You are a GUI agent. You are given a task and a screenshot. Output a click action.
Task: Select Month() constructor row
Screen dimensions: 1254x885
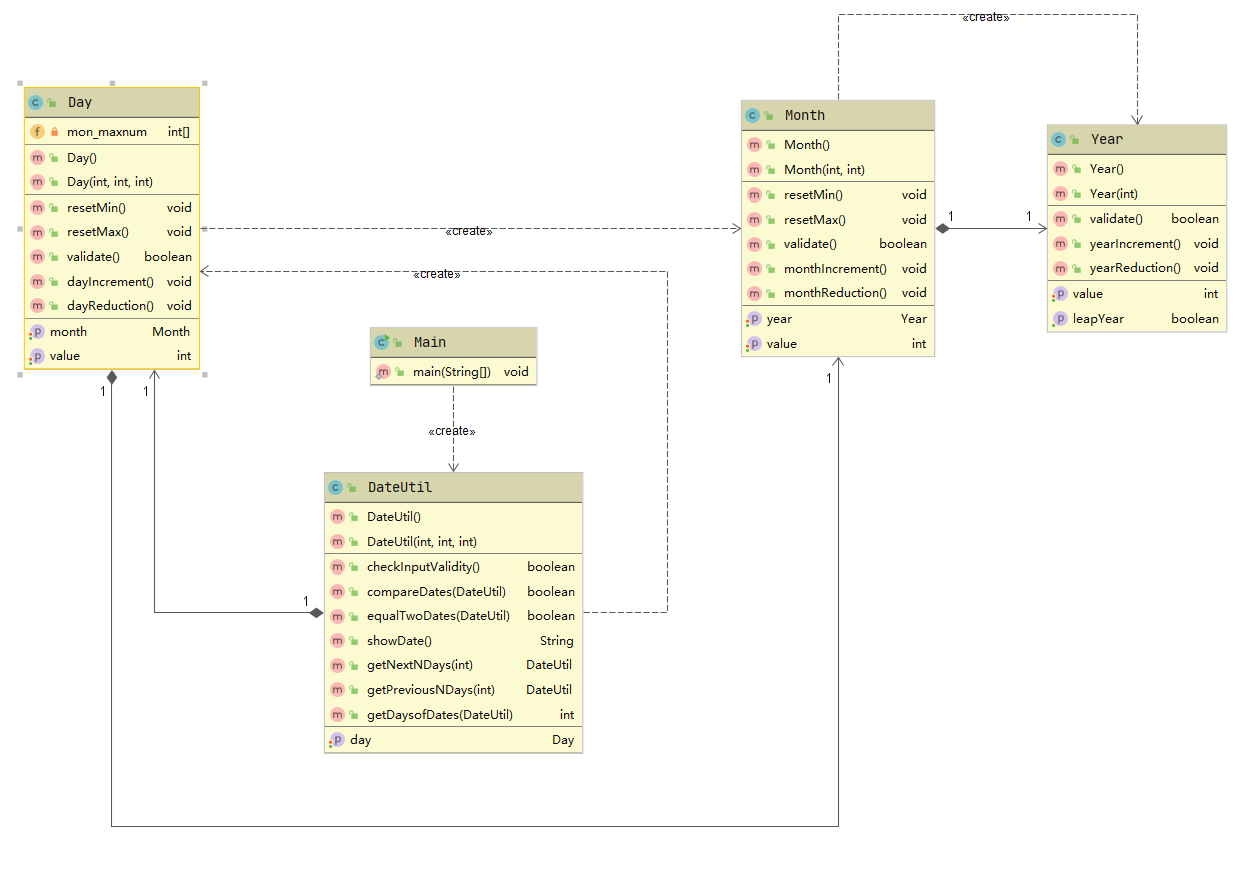(838, 145)
